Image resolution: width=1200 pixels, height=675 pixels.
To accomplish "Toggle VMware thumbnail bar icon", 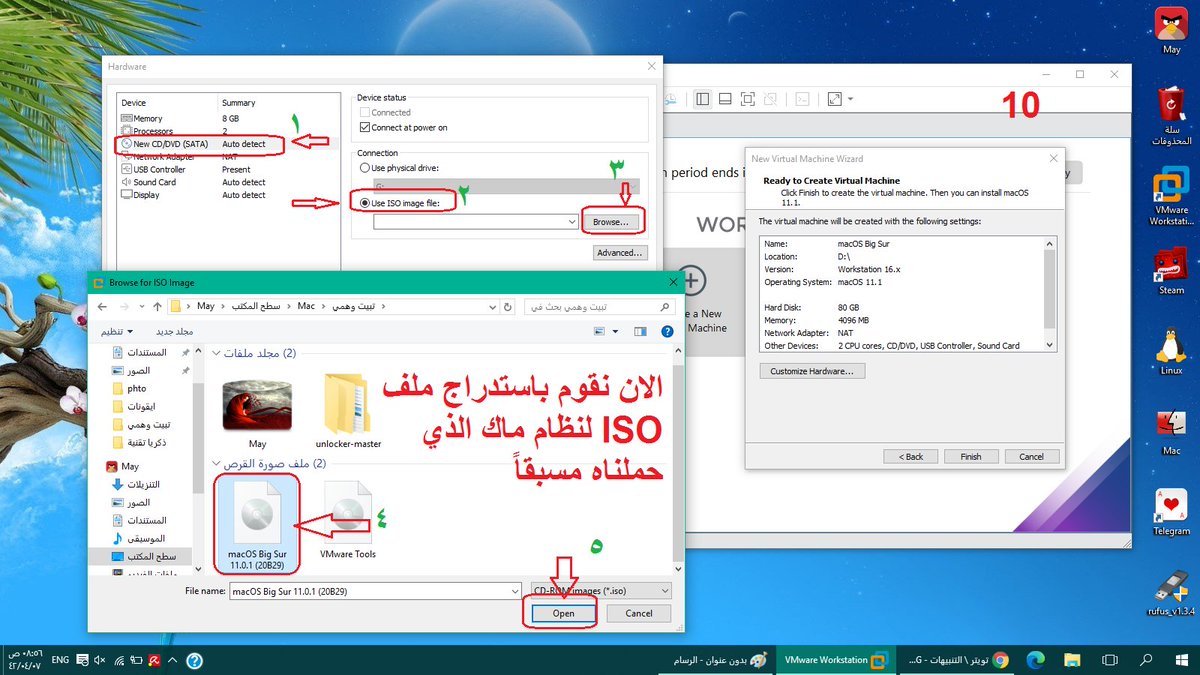I will [x=725, y=99].
